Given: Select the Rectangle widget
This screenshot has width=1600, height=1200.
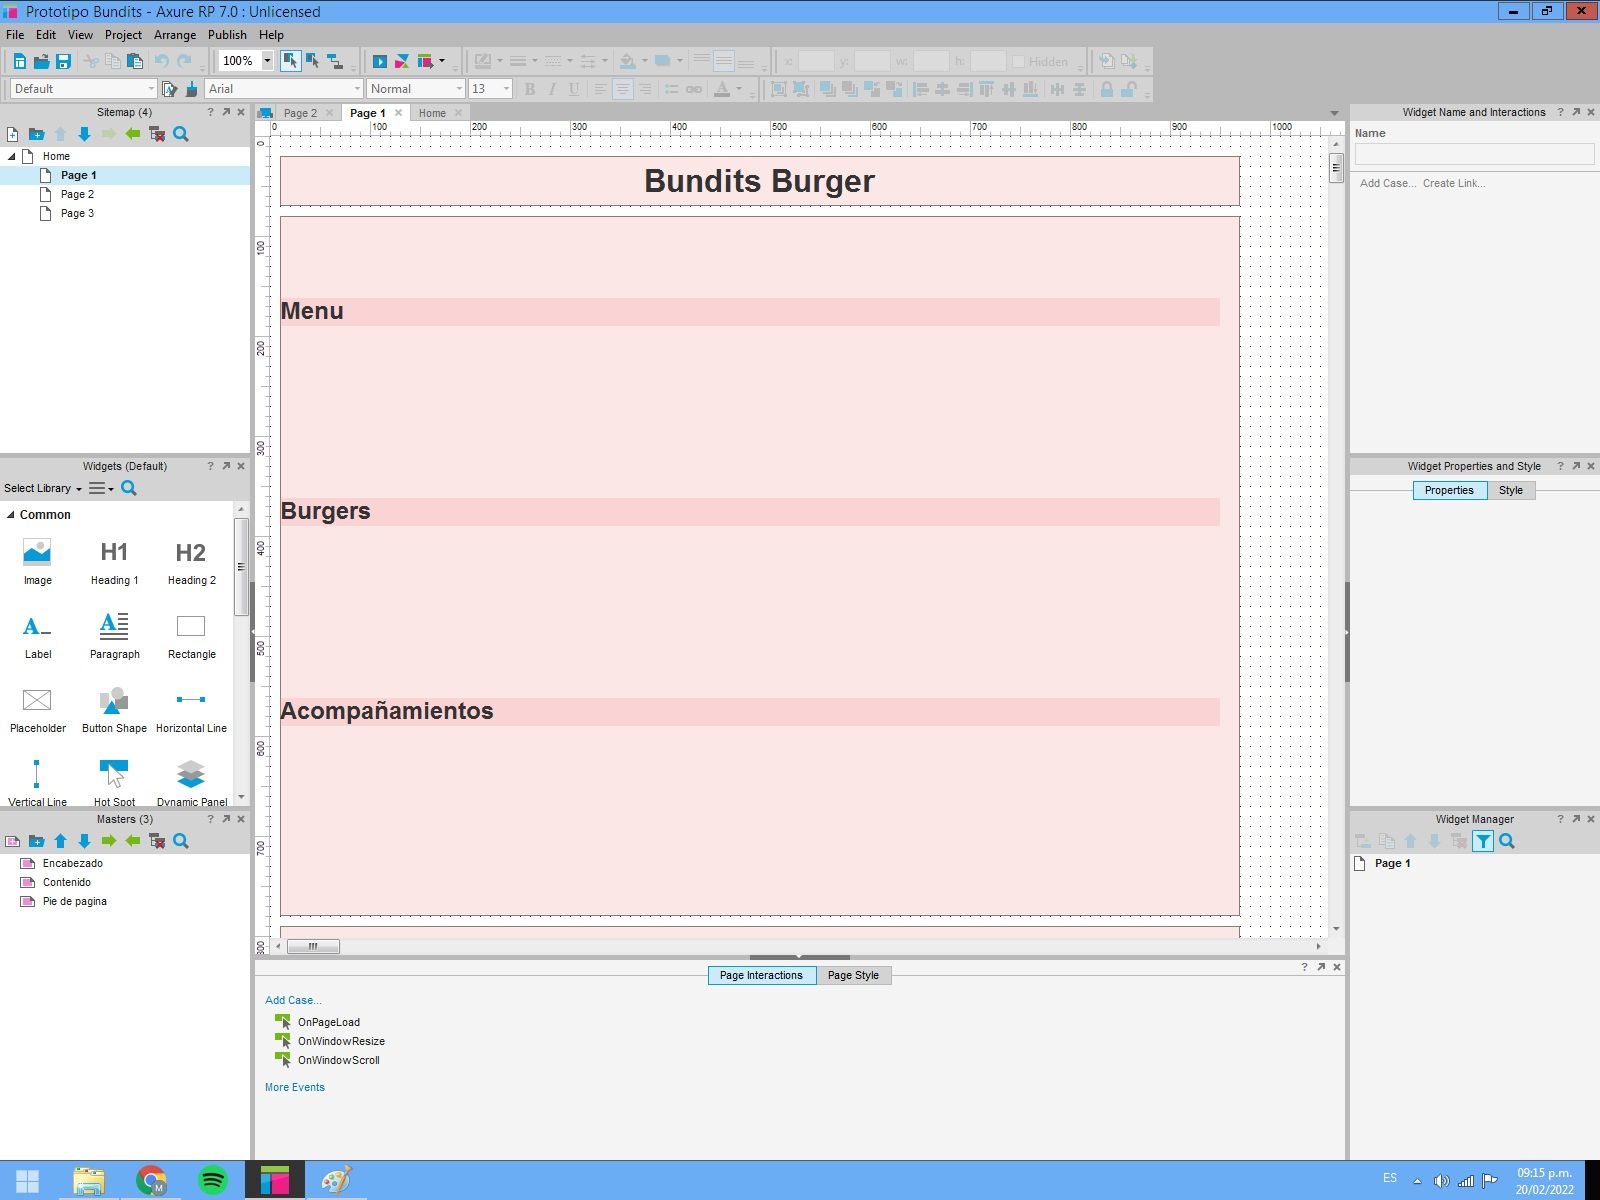Looking at the screenshot, I should coord(191,636).
